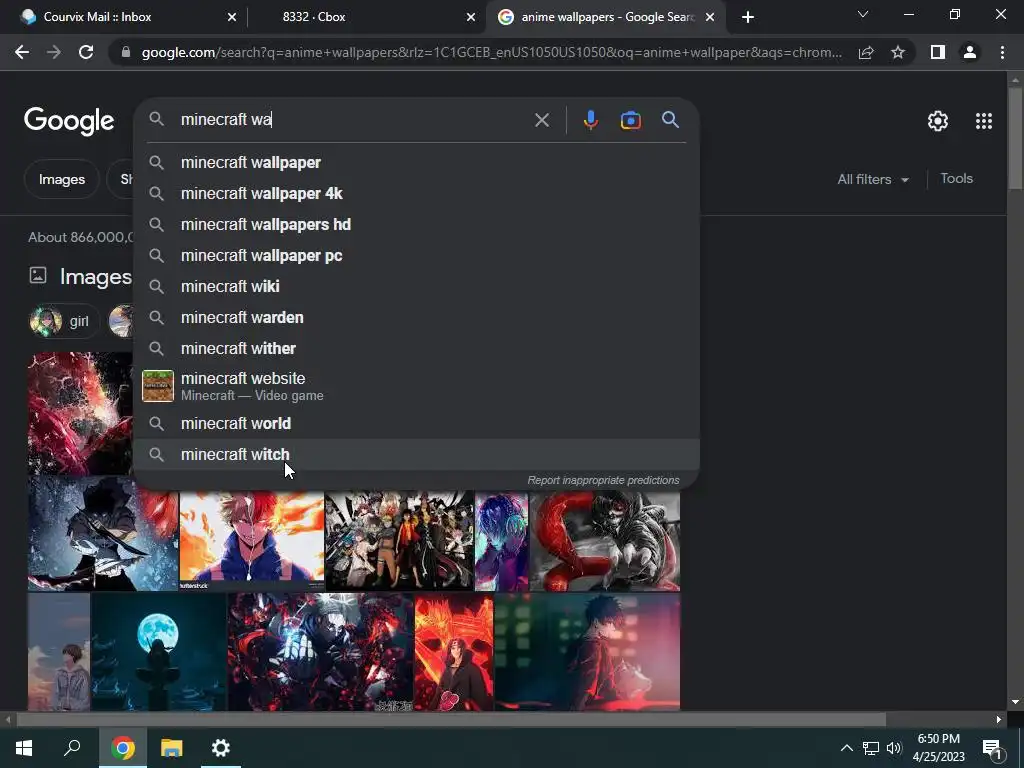Open a new tab with plus icon
This screenshot has height=768, width=1024.
pos(748,17)
